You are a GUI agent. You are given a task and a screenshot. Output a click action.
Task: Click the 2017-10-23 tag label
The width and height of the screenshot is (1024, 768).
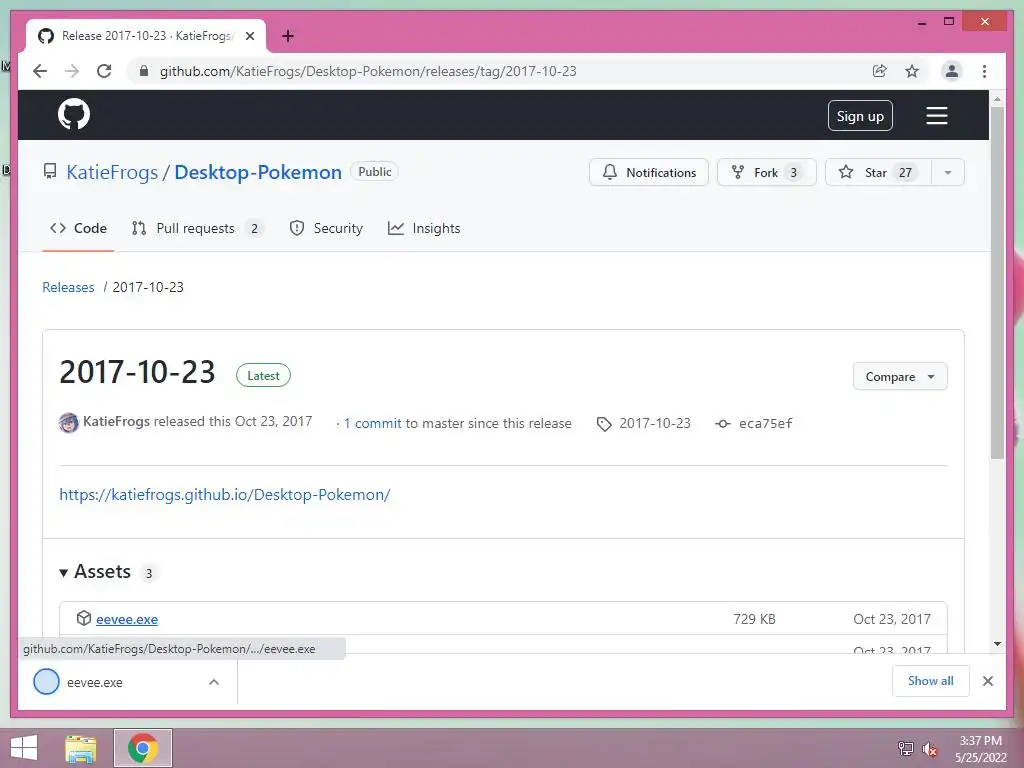coord(654,423)
